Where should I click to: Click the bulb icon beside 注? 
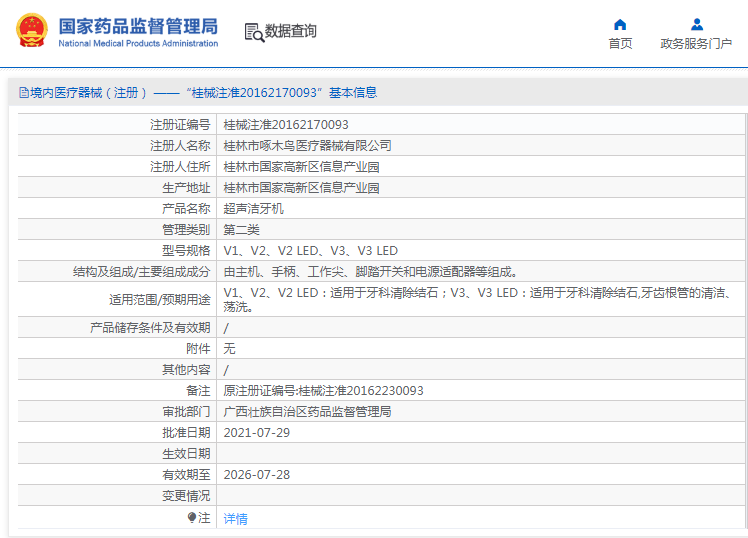(x=192, y=517)
